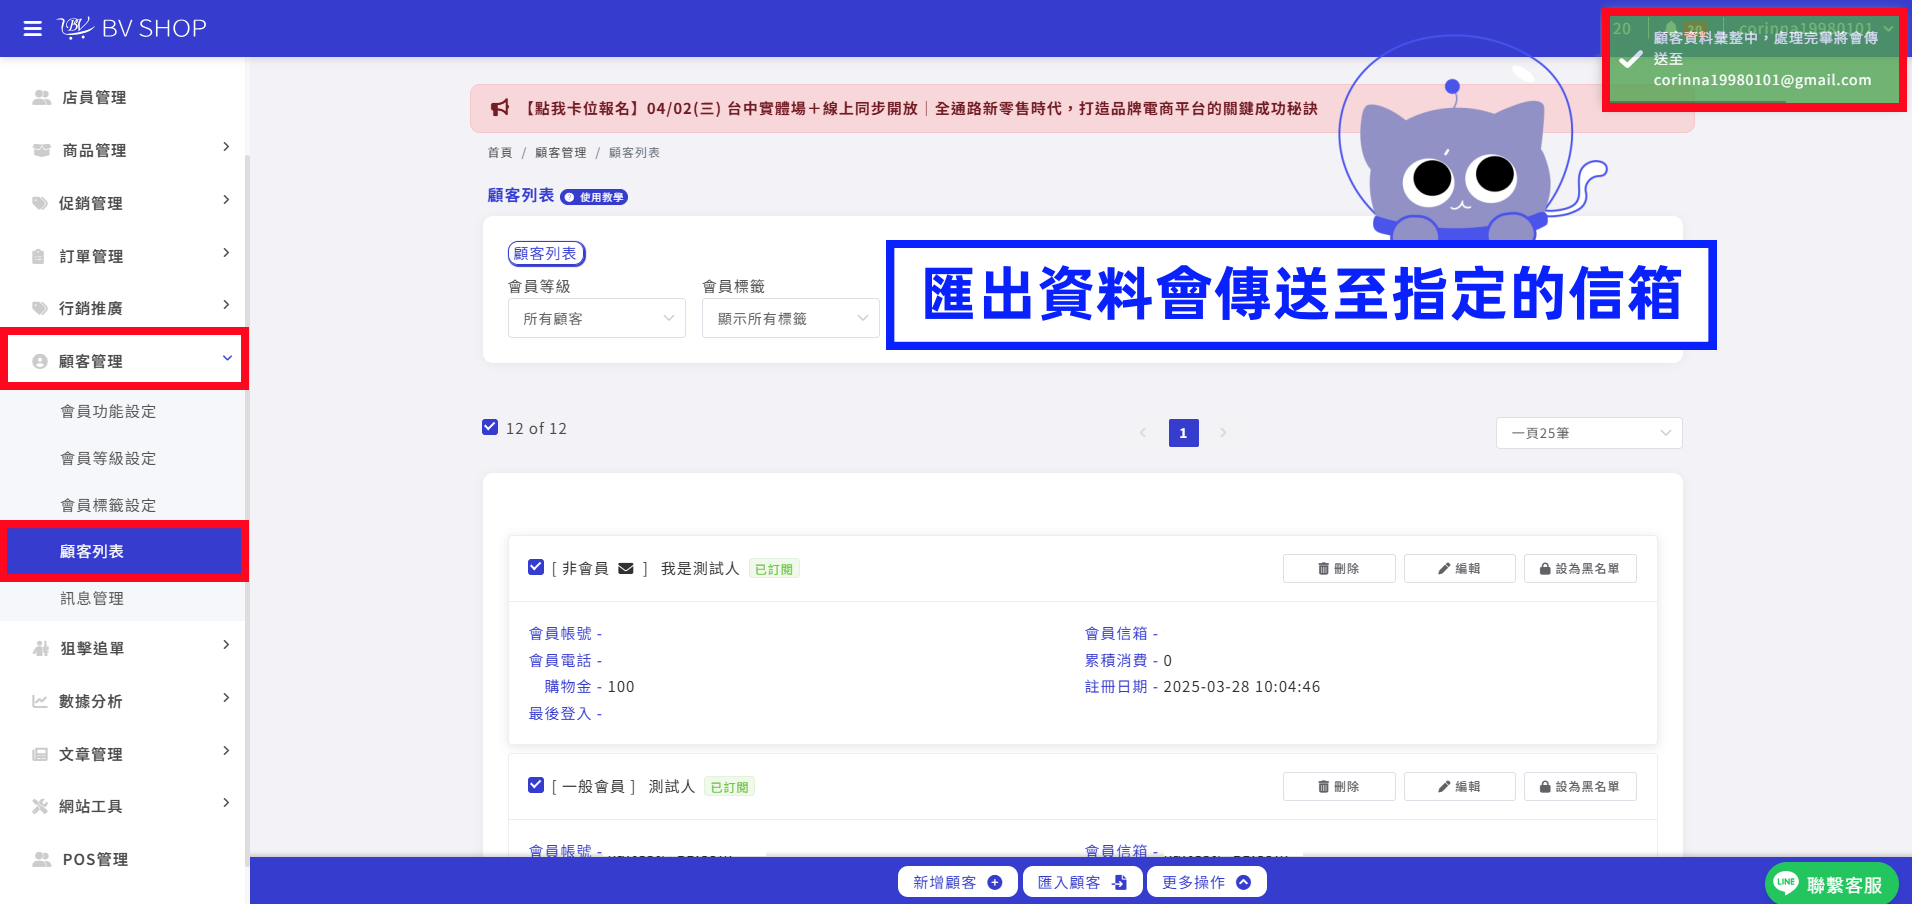The width and height of the screenshot is (1912, 904).
Task: Click the 顧客管理 user icon
Action: pos(40,361)
